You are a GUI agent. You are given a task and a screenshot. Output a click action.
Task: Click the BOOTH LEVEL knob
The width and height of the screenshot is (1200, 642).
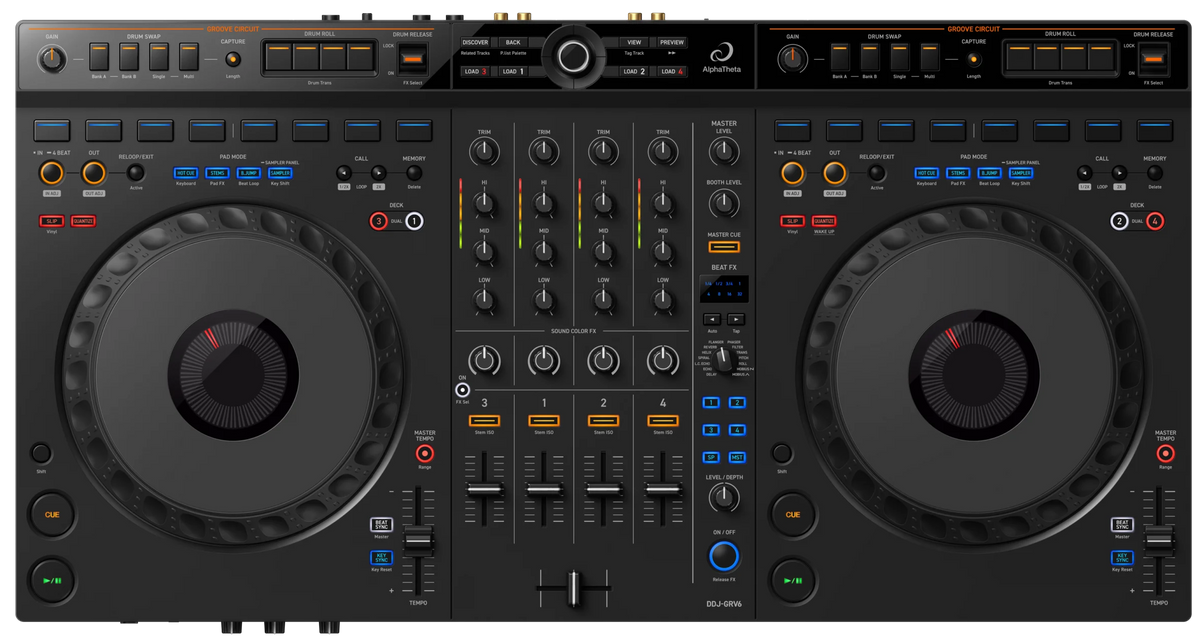tap(724, 202)
